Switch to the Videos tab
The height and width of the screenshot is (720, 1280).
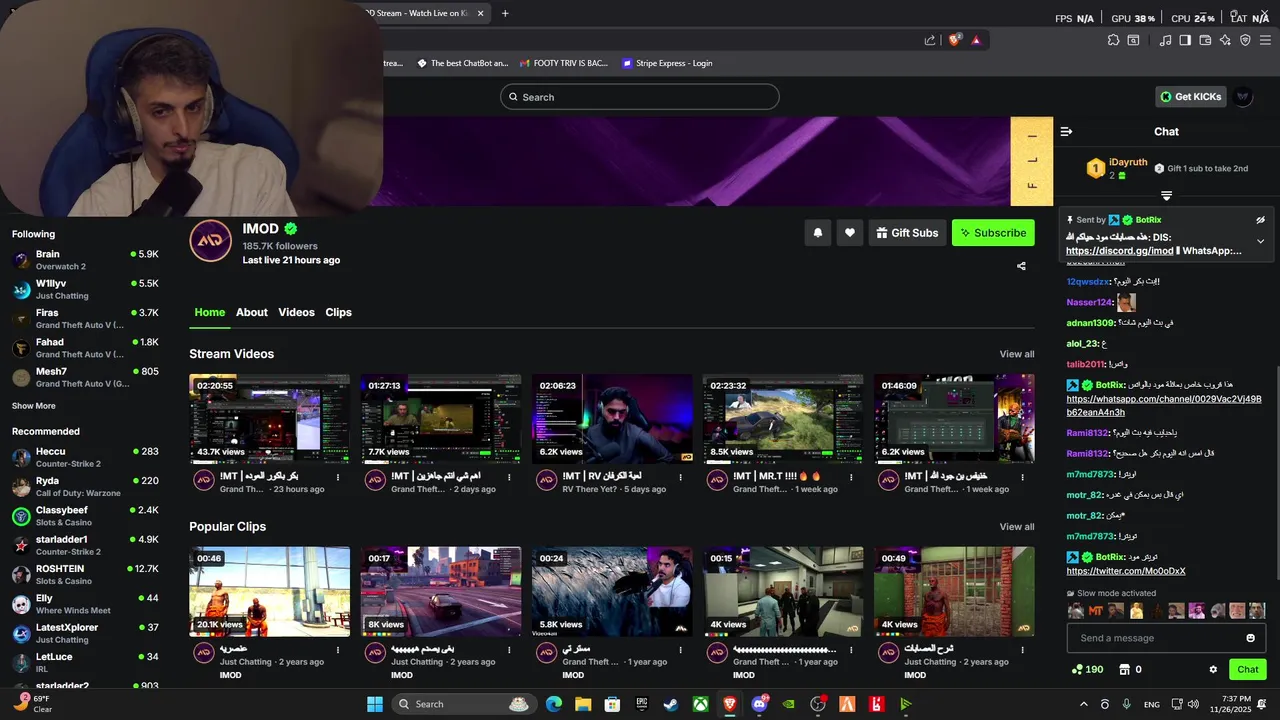click(x=296, y=312)
